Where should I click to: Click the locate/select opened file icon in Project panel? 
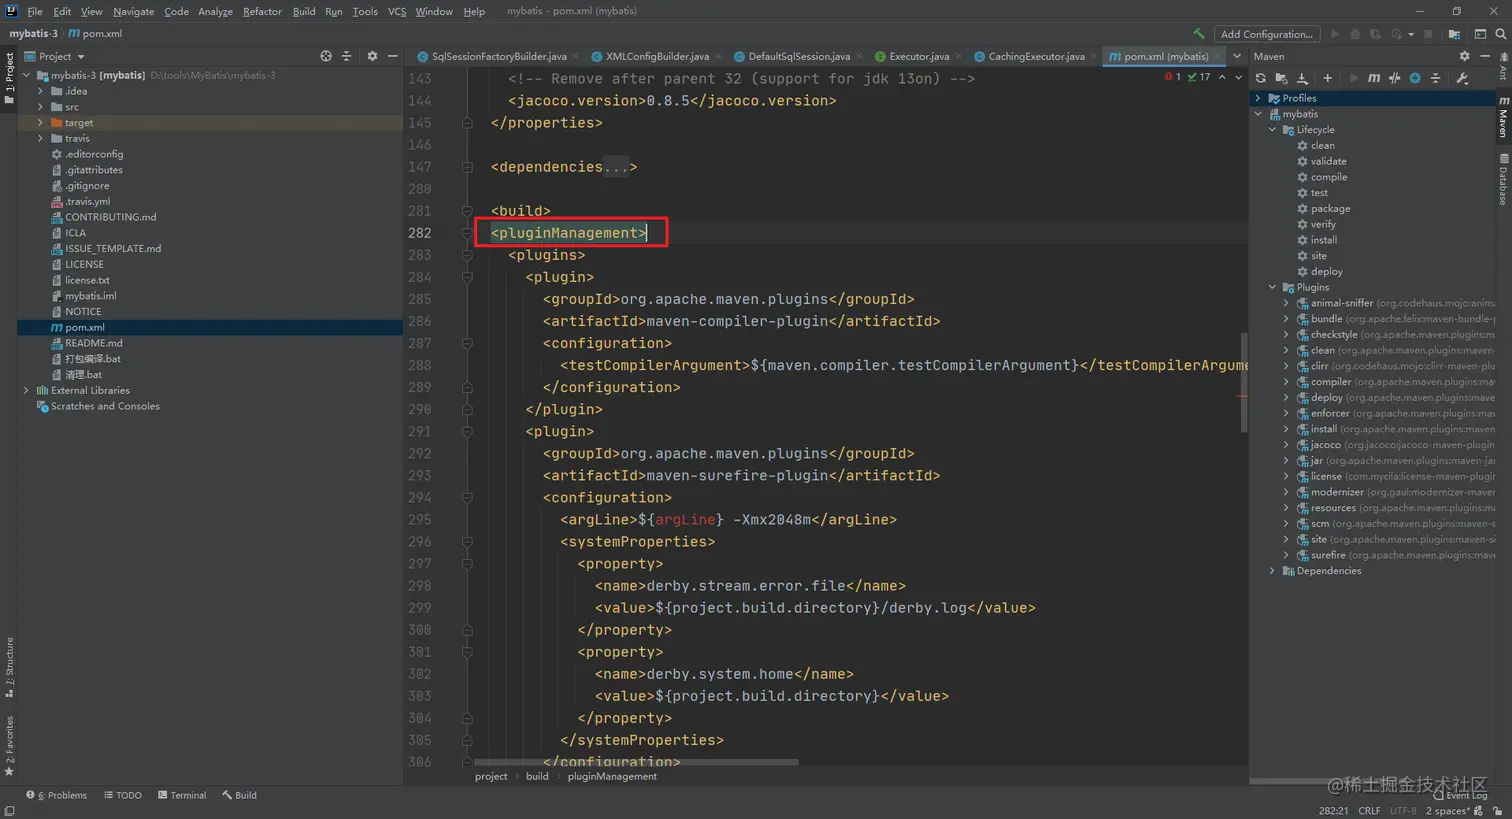click(326, 56)
